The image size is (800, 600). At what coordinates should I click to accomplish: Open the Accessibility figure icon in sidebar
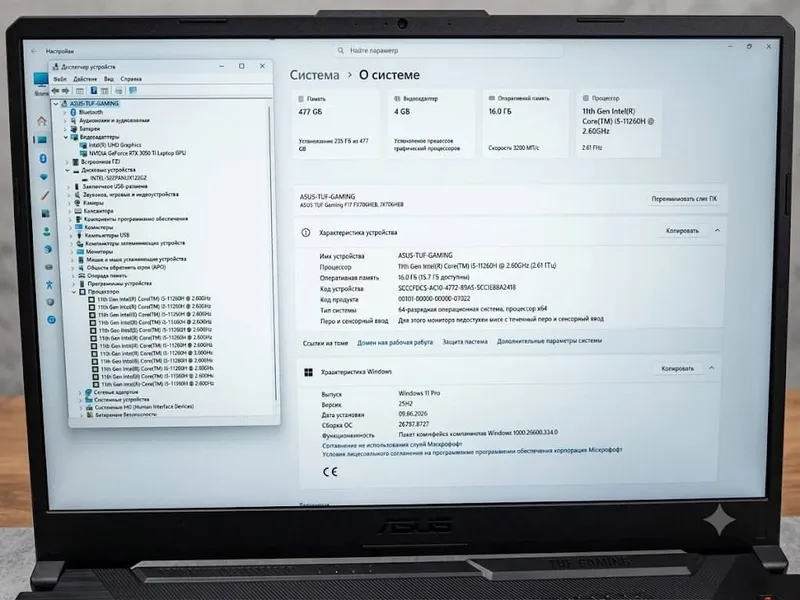[49, 284]
